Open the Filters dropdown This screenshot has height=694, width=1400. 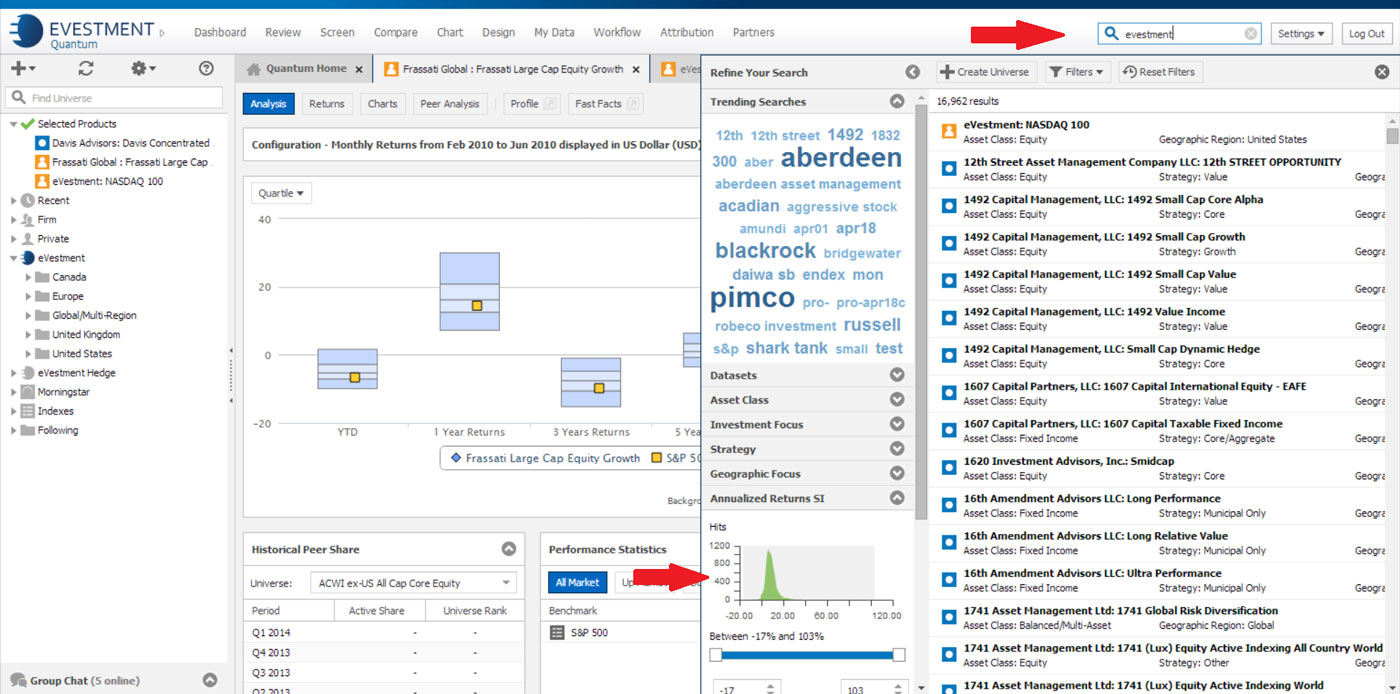(1078, 72)
